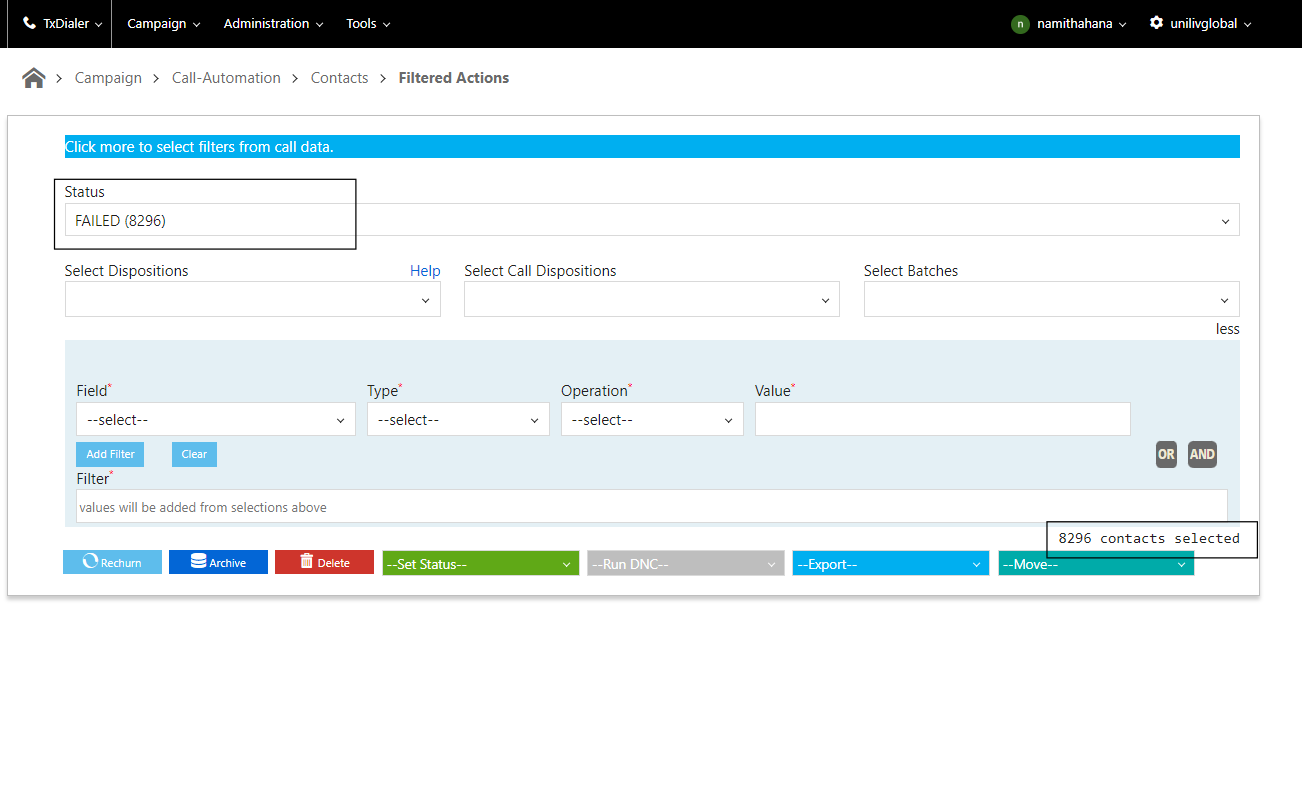Toggle the AND filter operator

[x=1202, y=454]
